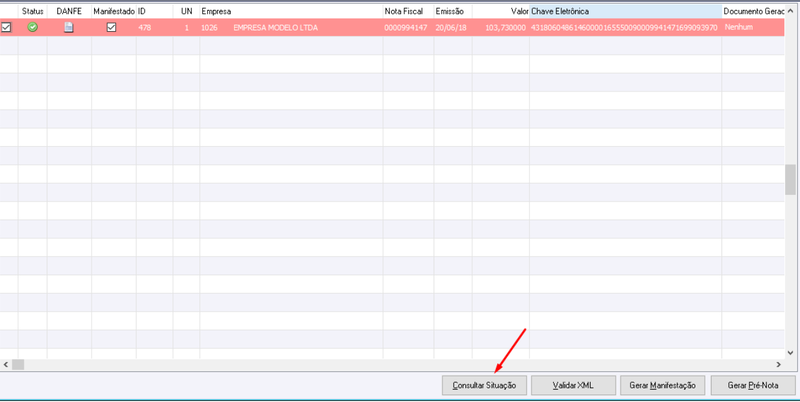Sort by the Manifestado column header
Viewport: 800px width, 402px height.
pyautogui.click(x=114, y=11)
